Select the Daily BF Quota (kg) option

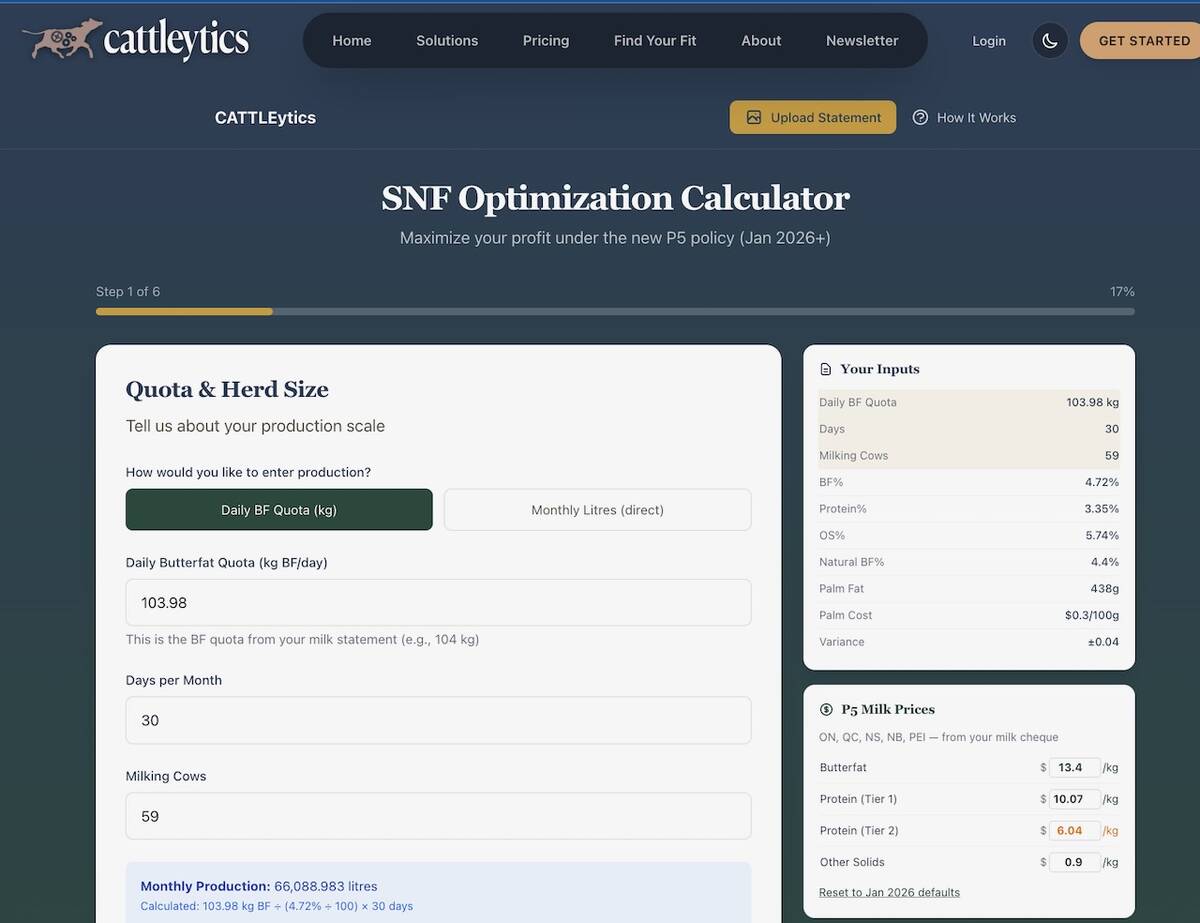pyautogui.click(x=278, y=509)
